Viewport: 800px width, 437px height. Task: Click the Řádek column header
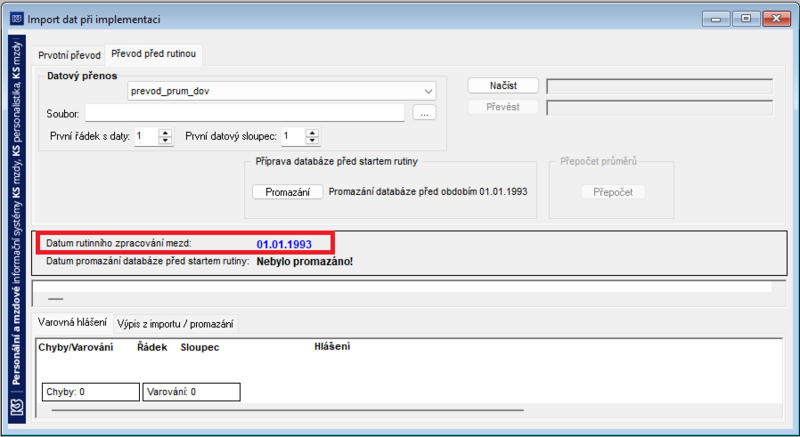click(x=152, y=347)
